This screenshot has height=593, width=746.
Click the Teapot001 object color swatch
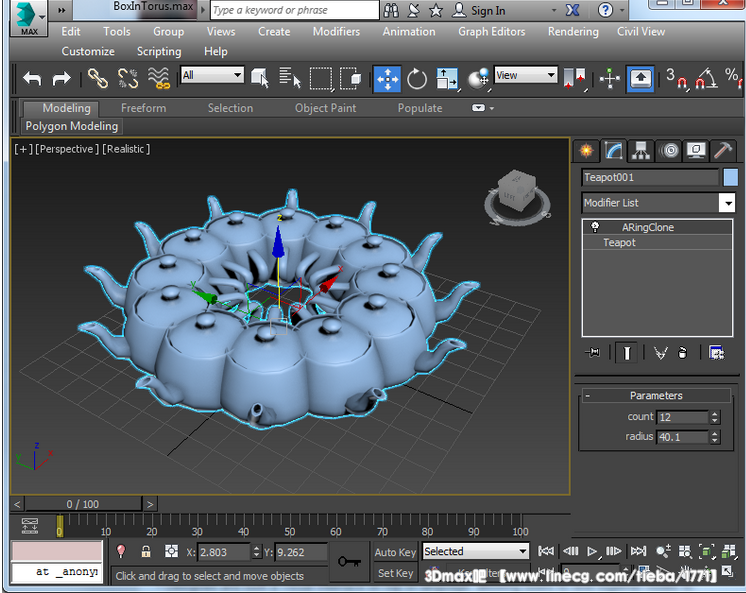point(730,178)
